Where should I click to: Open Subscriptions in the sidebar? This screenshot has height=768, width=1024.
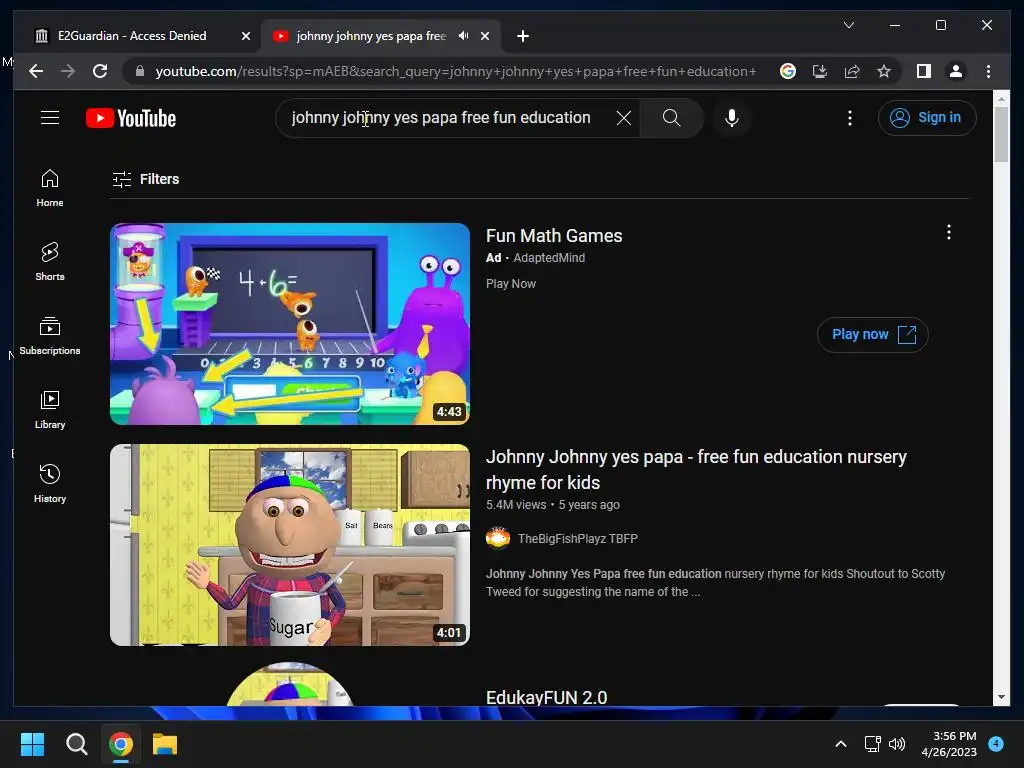click(x=50, y=336)
